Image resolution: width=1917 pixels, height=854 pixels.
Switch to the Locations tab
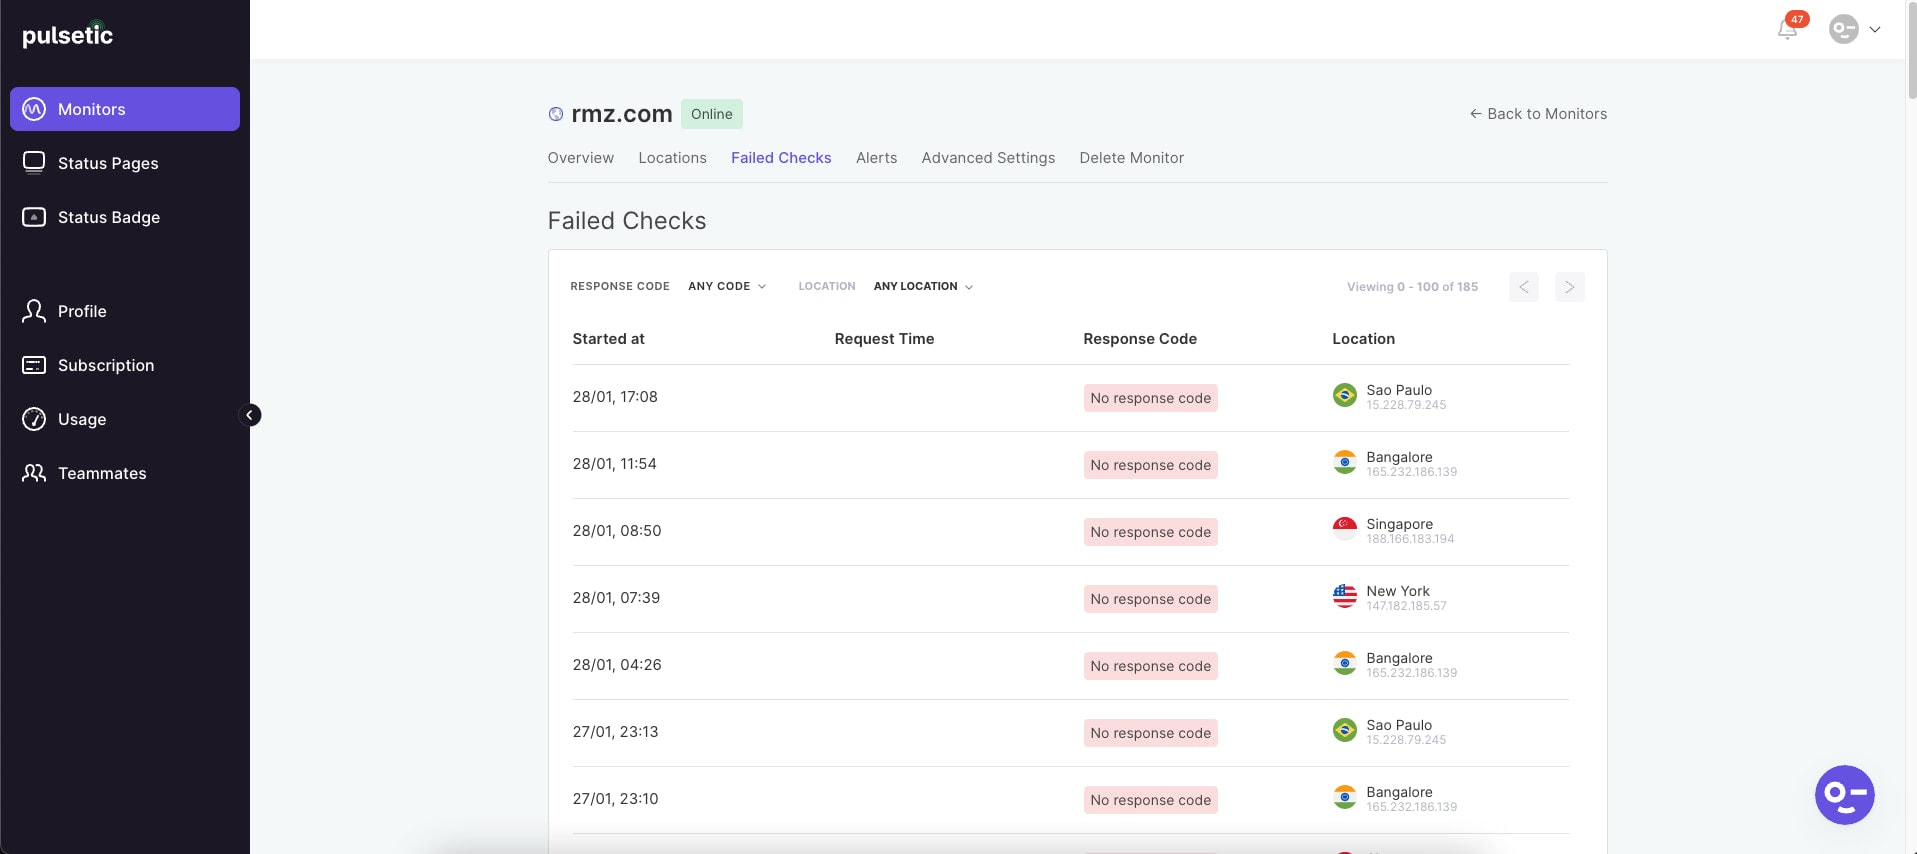pyautogui.click(x=672, y=158)
